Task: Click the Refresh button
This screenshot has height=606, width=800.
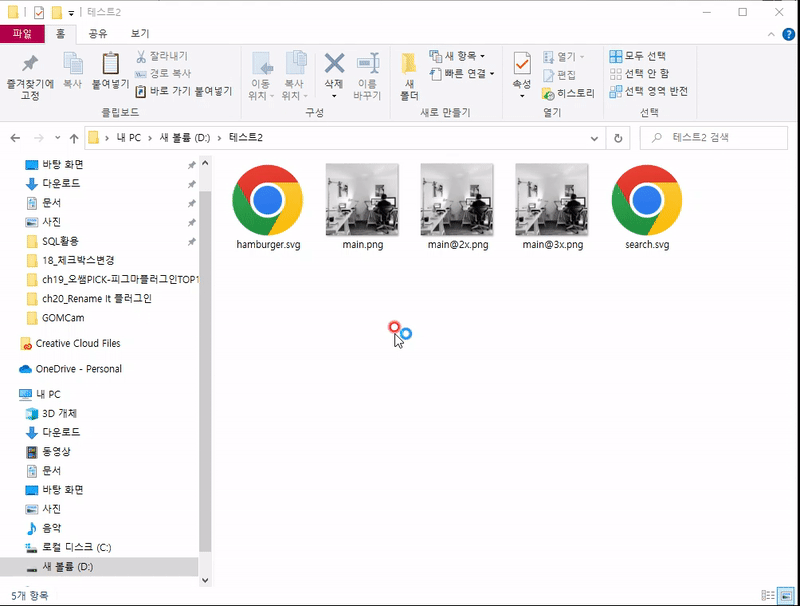Action: pos(618,138)
